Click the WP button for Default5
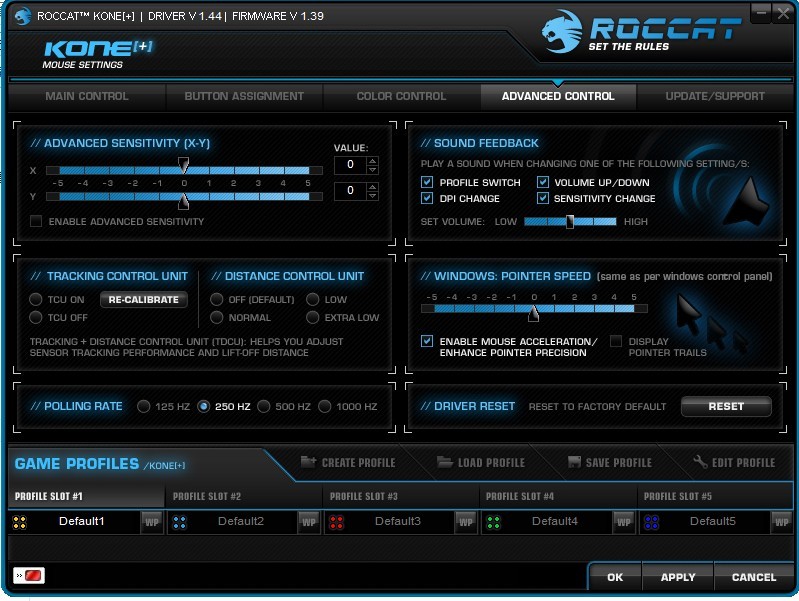The width and height of the screenshot is (799, 601). tap(782, 522)
